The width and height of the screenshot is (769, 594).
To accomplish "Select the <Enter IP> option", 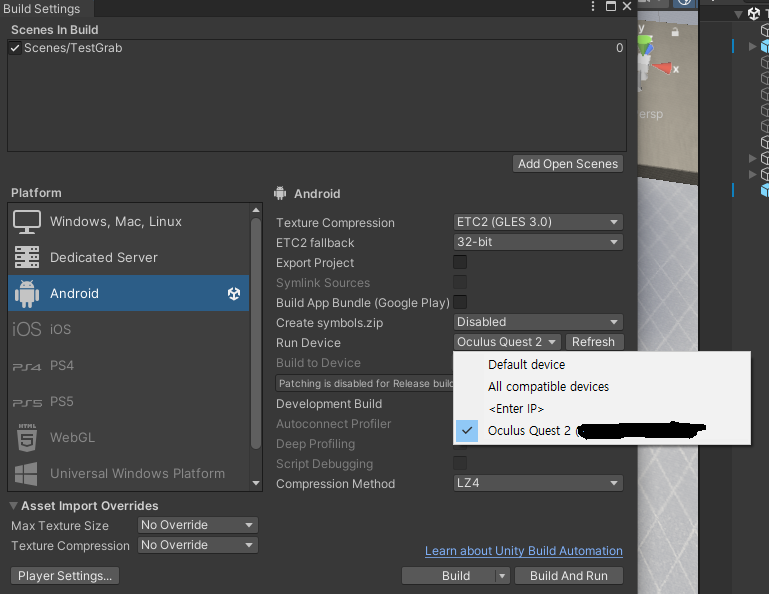I will (x=602, y=409).
